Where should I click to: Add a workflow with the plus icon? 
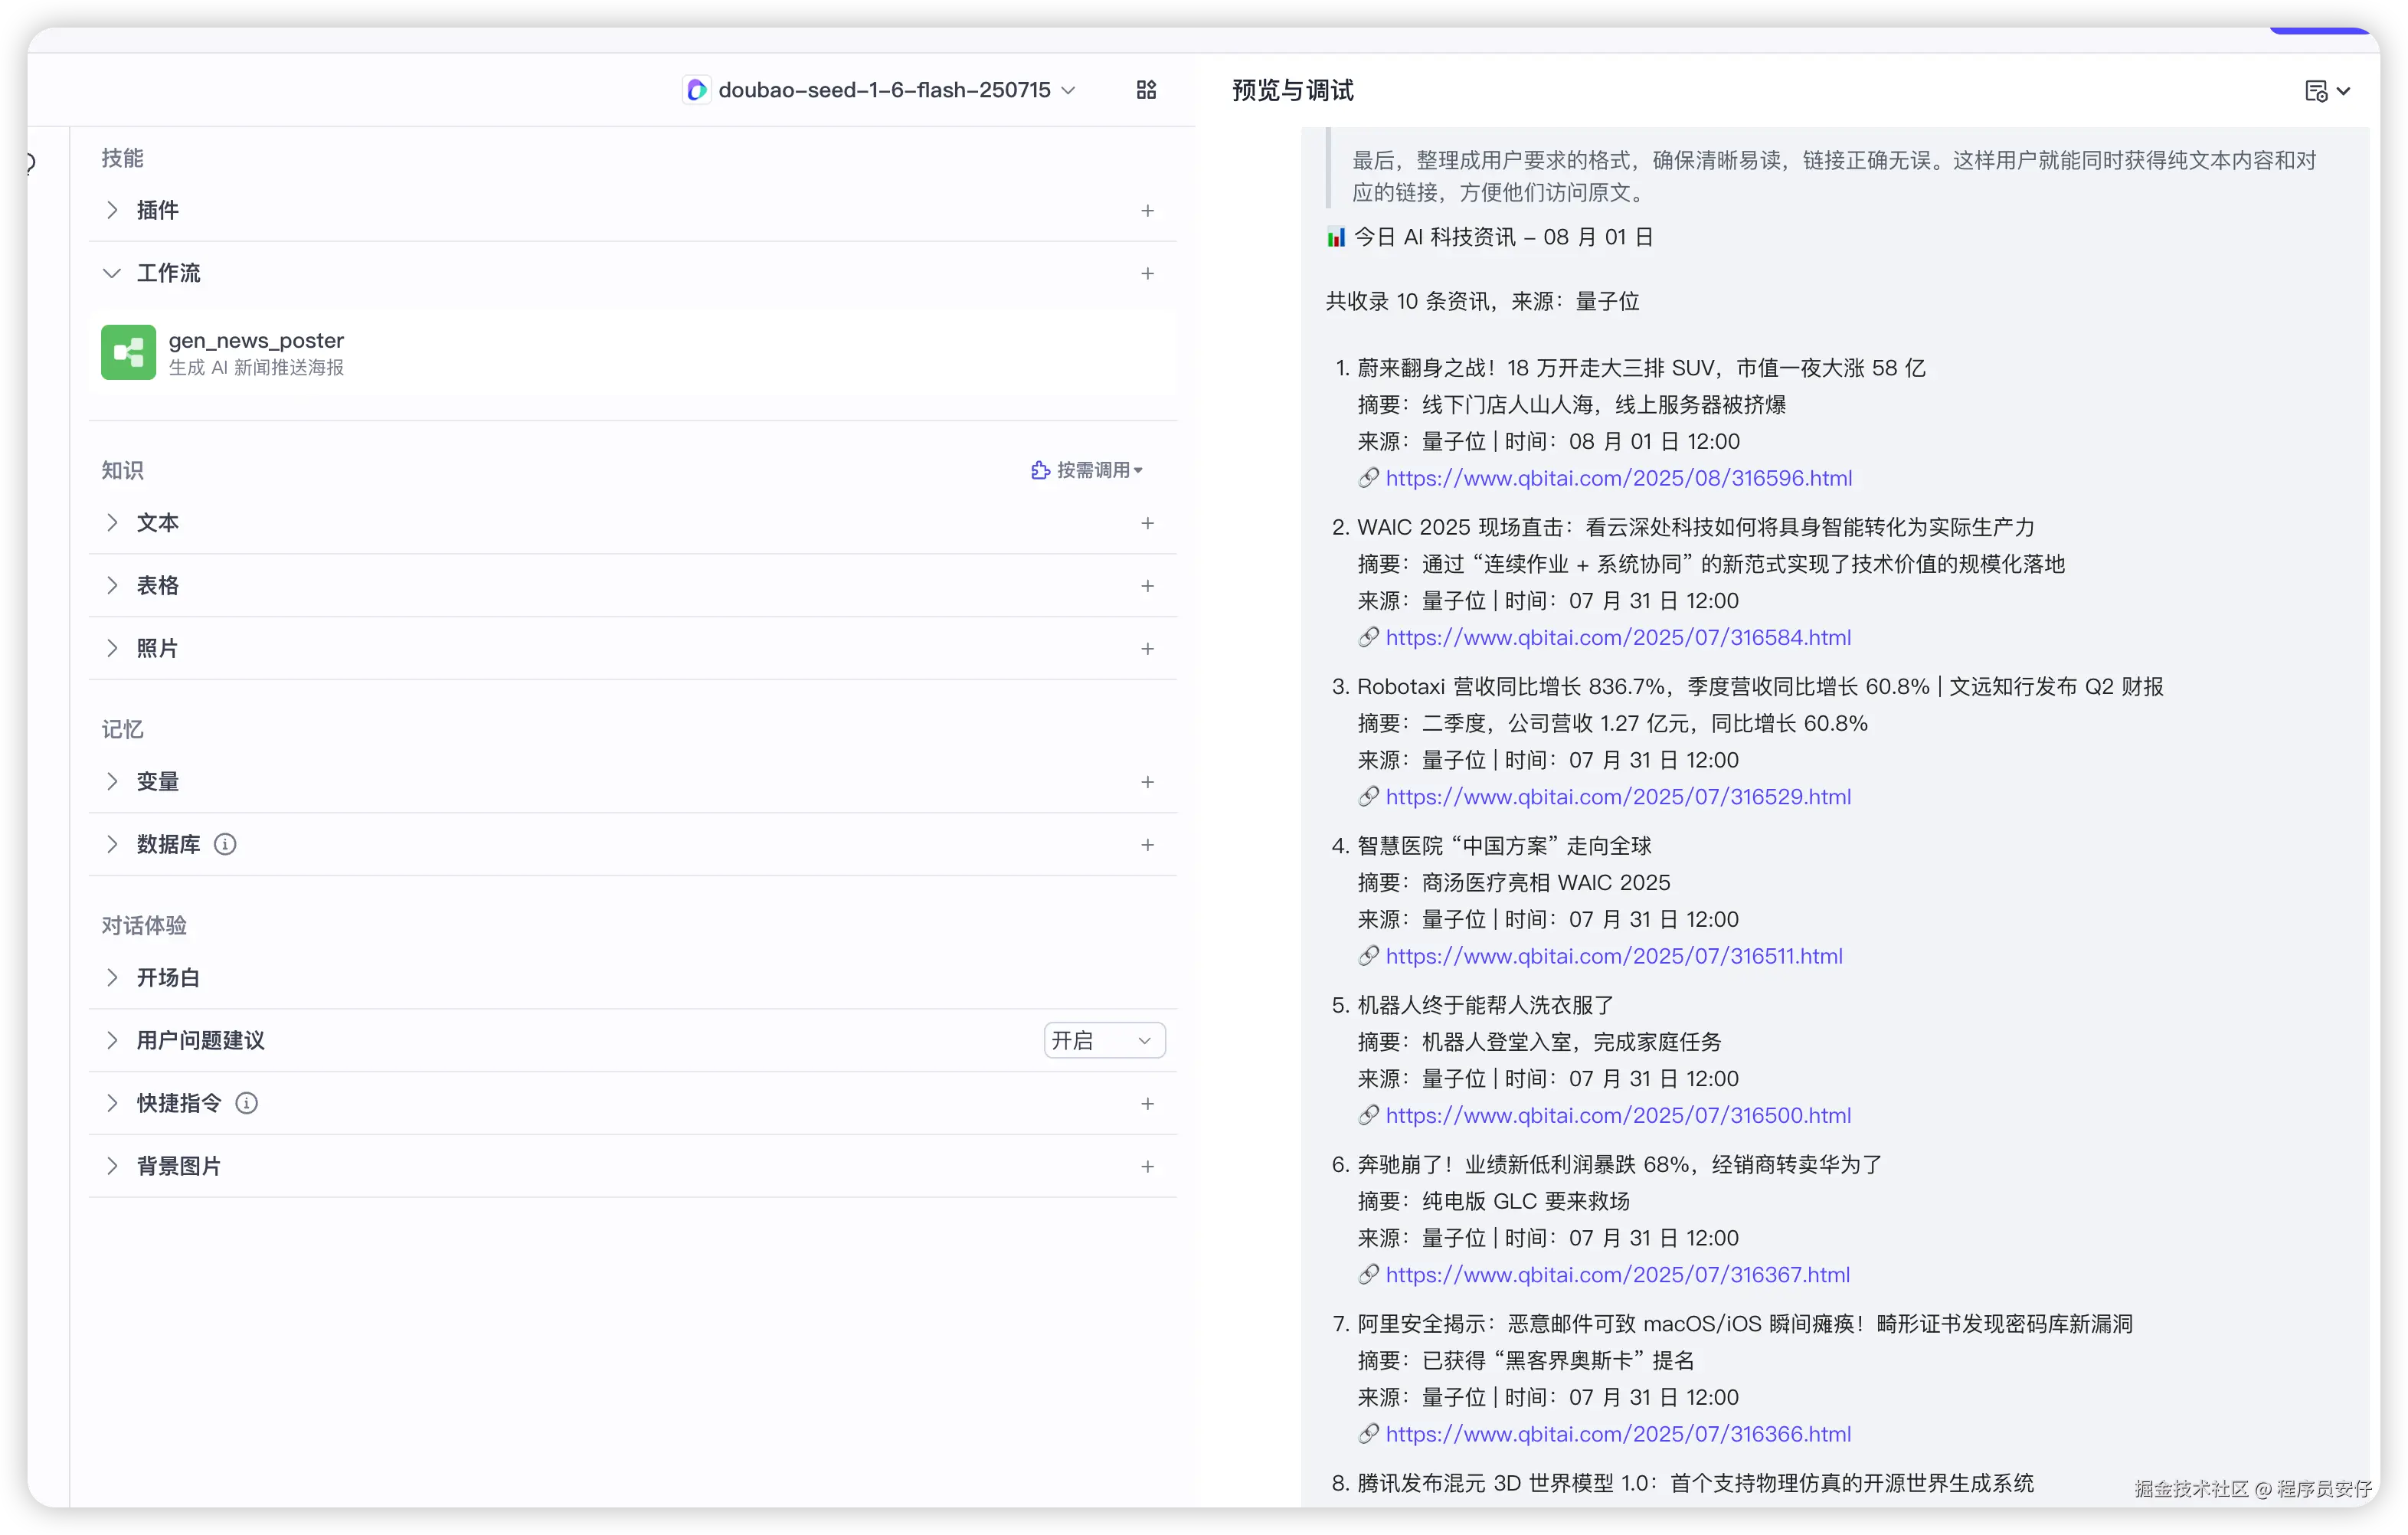[x=1147, y=273]
